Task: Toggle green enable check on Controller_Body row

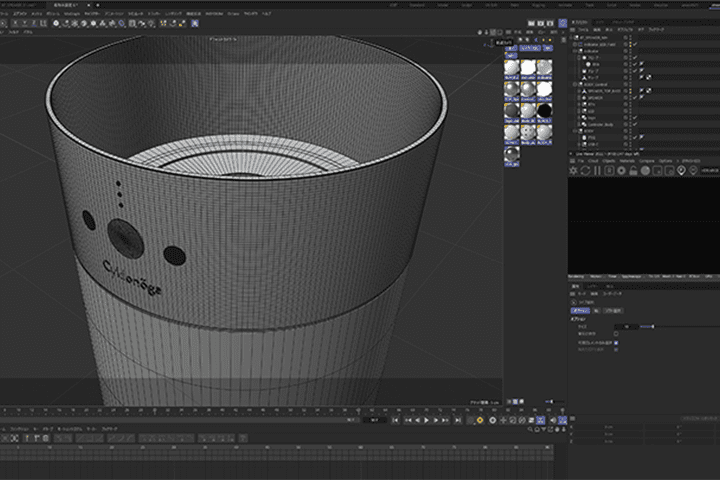Action: coord(636,124)
